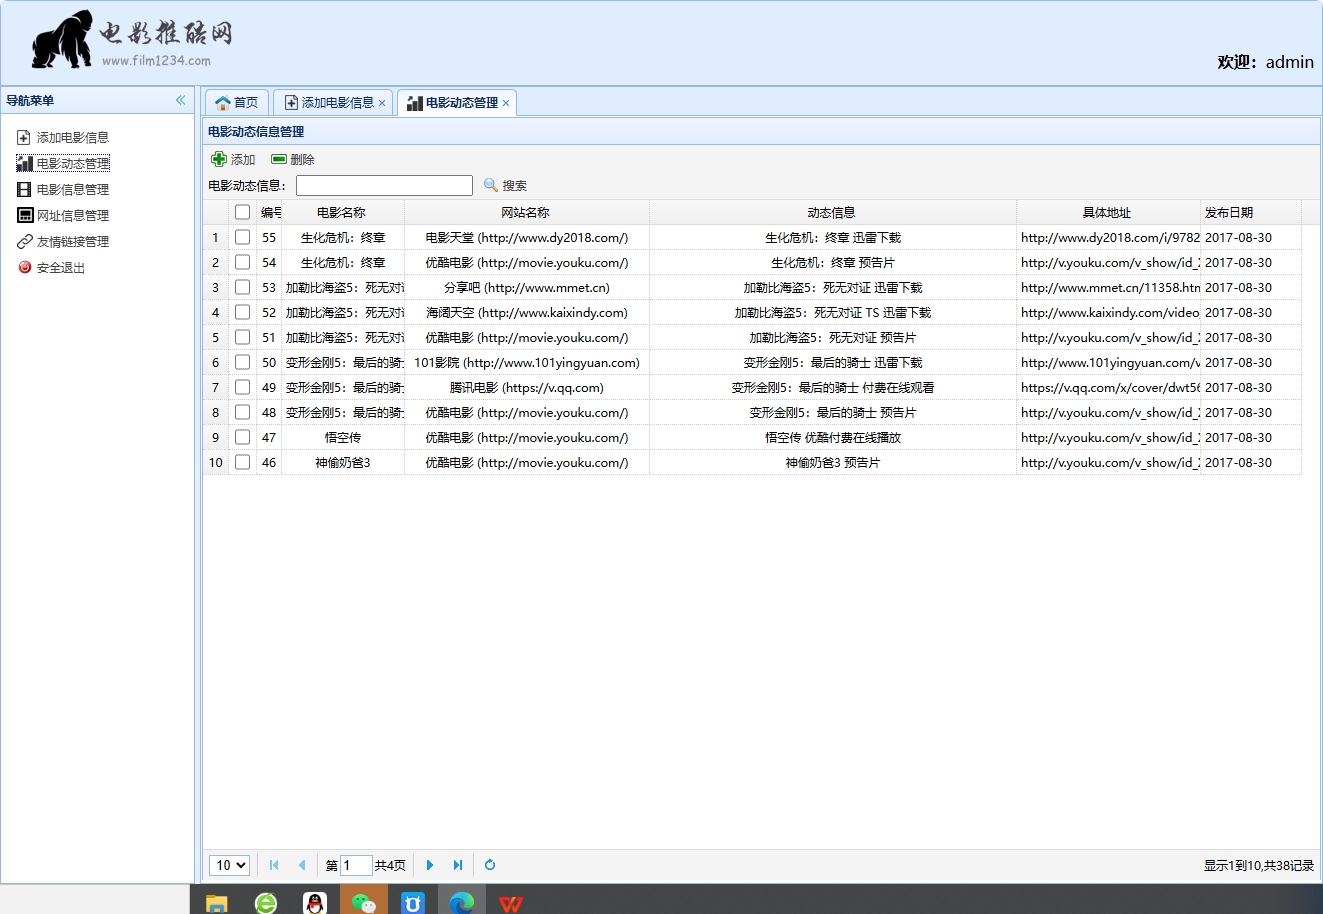Click 安全退出 to log out
This screenshot has height=914, width=1323.
pos(52,268)
